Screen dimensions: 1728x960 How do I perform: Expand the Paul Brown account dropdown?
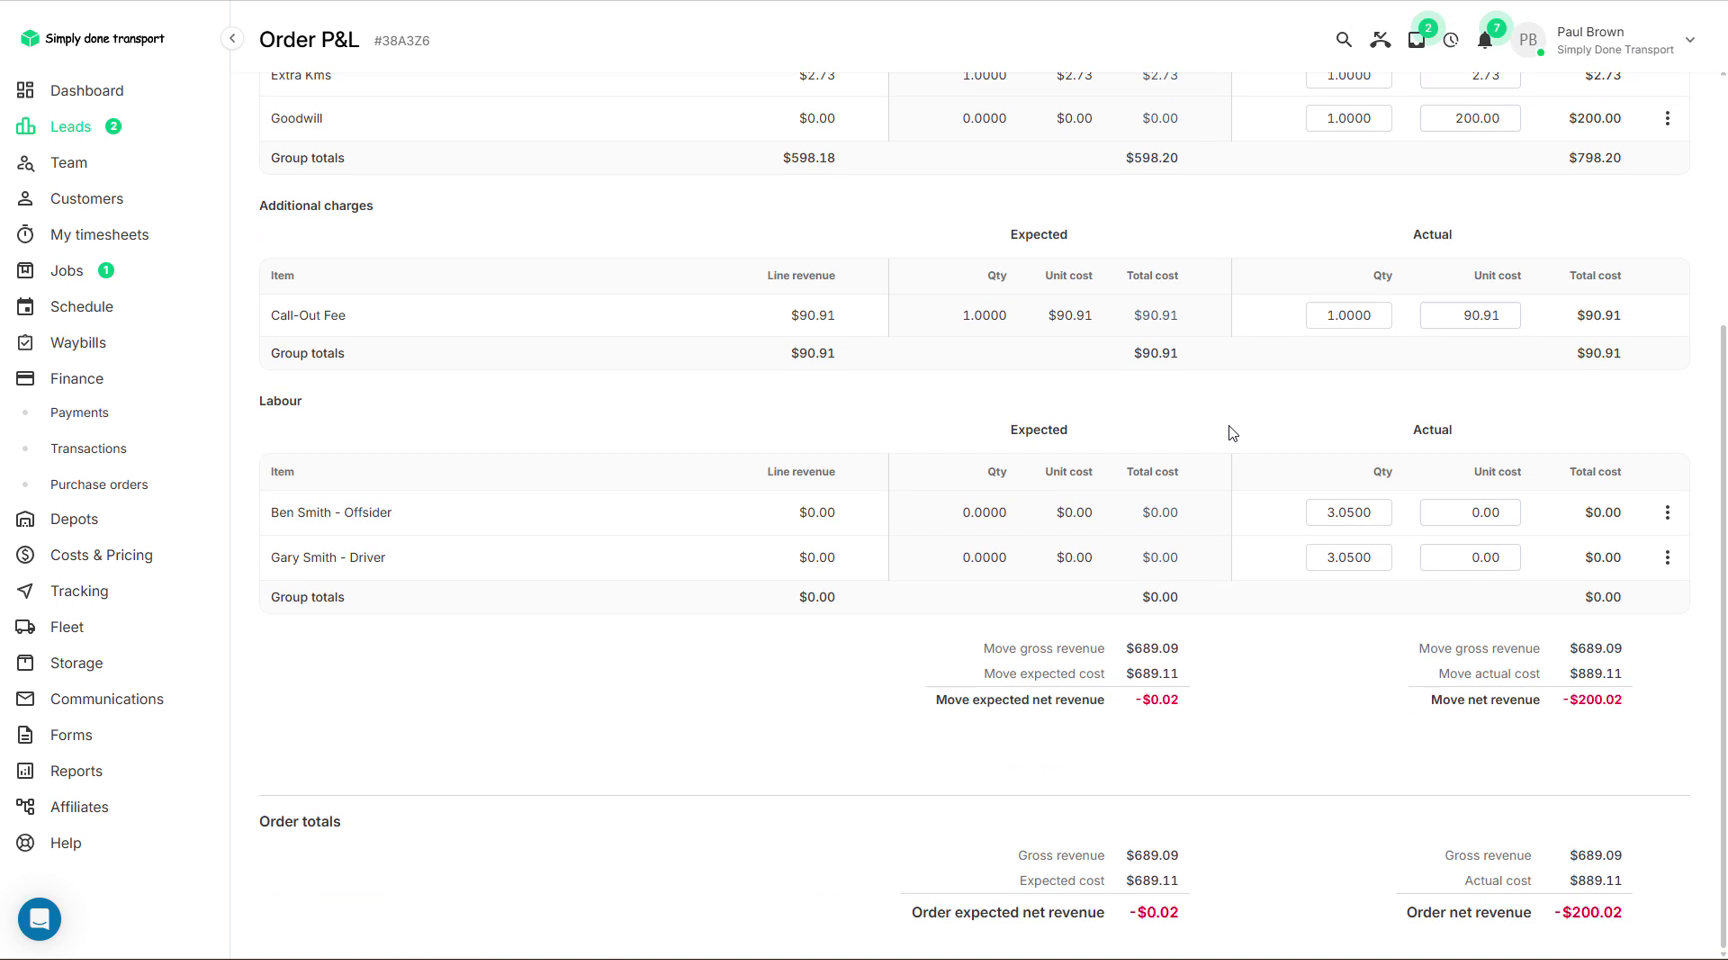(x=1690, y=40)
